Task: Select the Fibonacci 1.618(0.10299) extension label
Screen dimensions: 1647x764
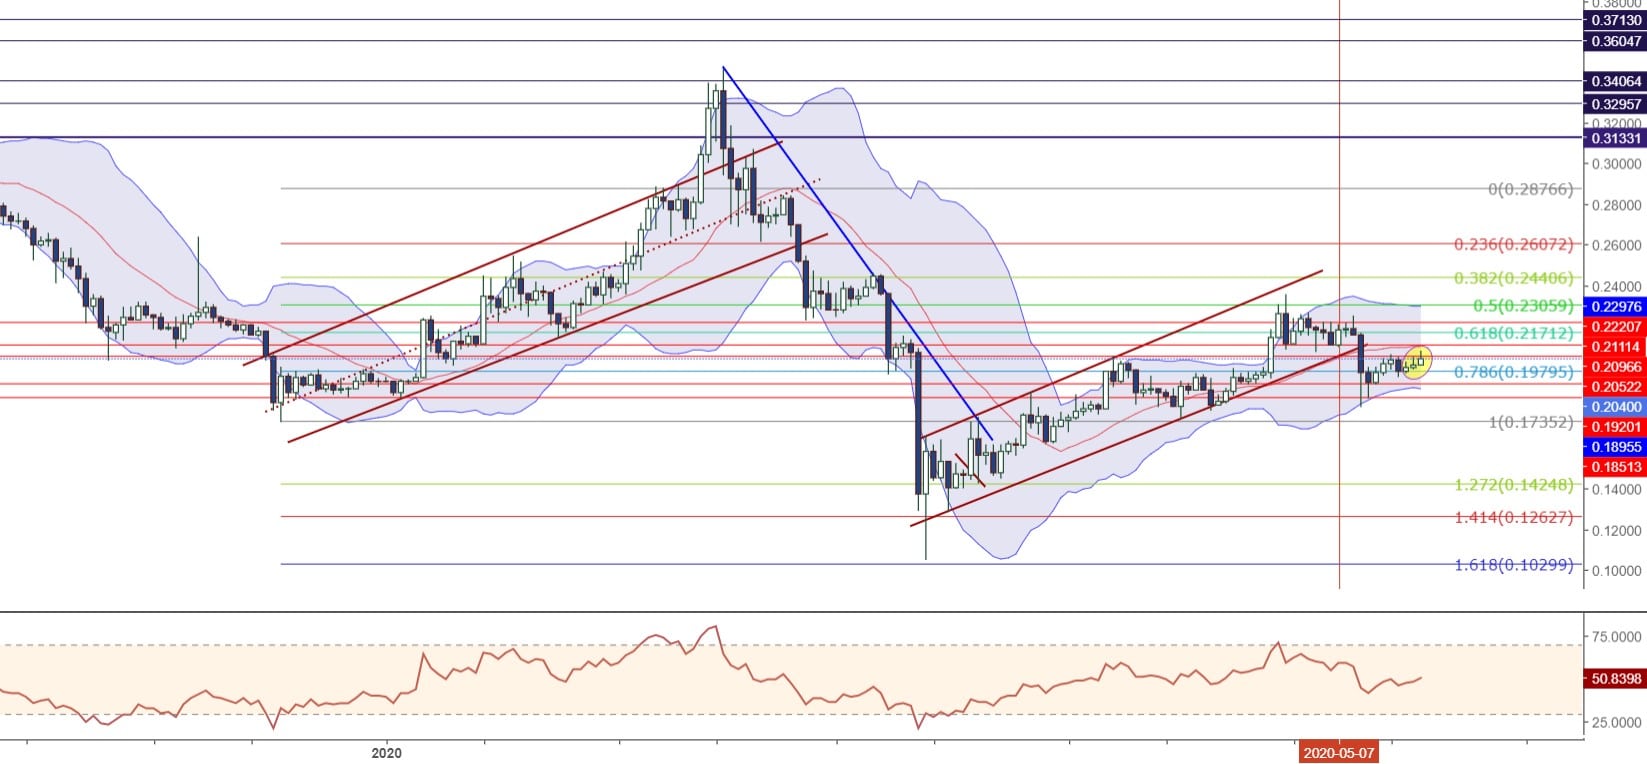Action: pyautogui.click(x=1513, y=565)
